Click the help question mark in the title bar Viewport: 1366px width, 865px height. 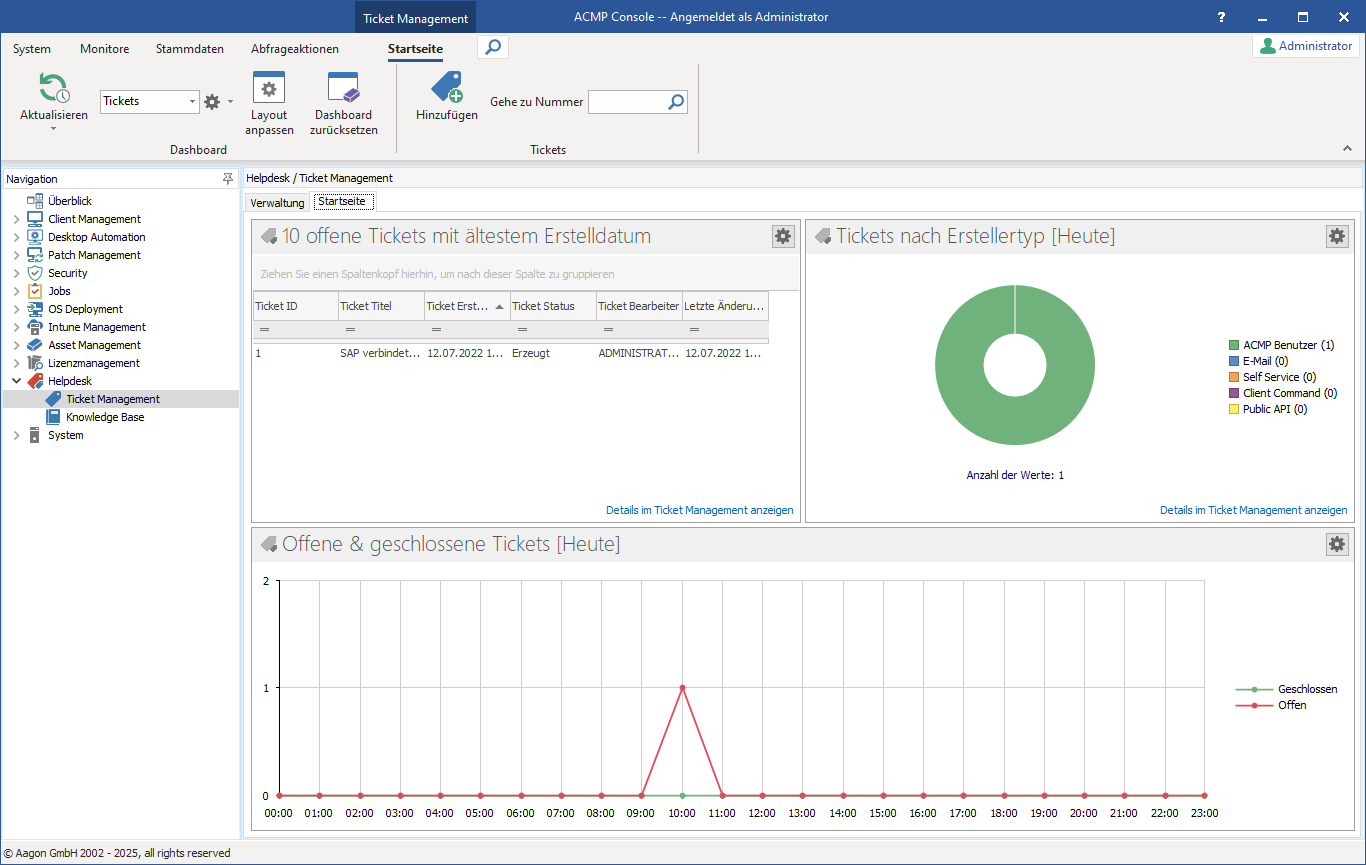[x=1220, y=16]
